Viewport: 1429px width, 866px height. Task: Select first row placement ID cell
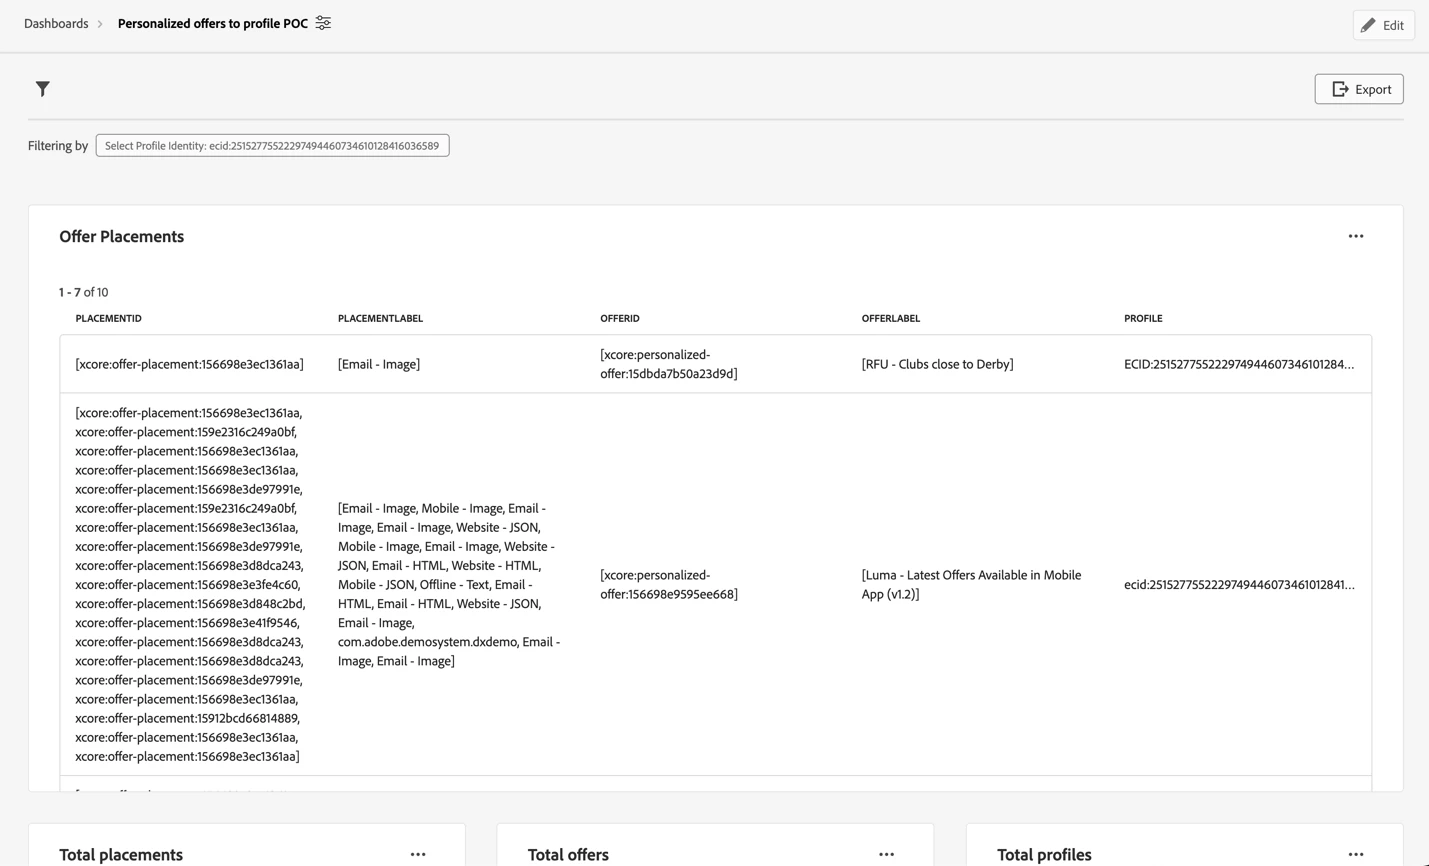[x=189, y=364]
